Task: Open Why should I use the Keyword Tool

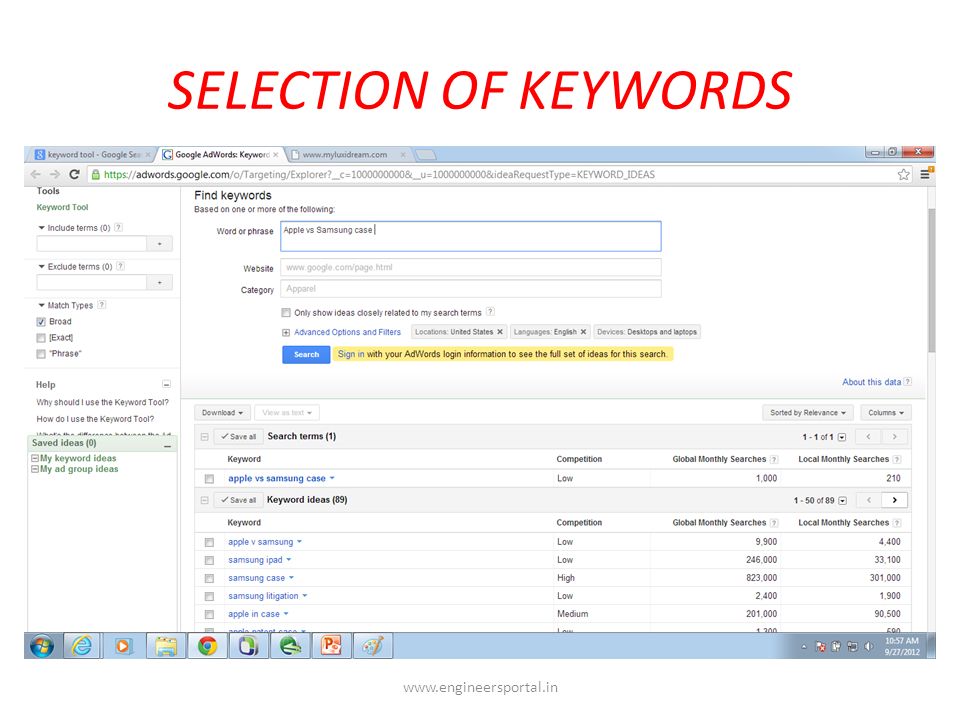Action: click(102, 402)
